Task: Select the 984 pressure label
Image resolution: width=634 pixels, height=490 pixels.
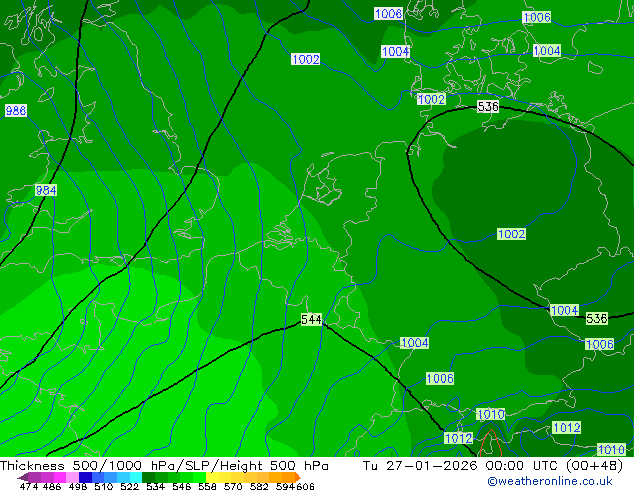Action: (x=46, y=190)
